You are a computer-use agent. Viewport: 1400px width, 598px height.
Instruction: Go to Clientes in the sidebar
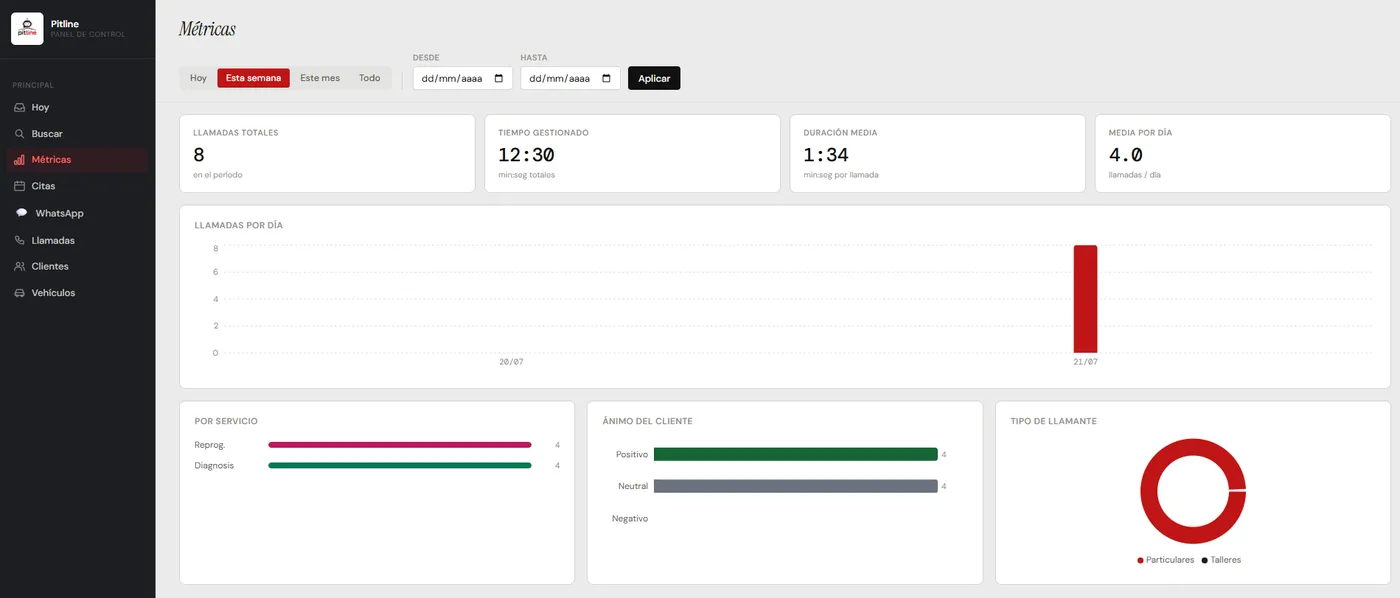point(78,266)
